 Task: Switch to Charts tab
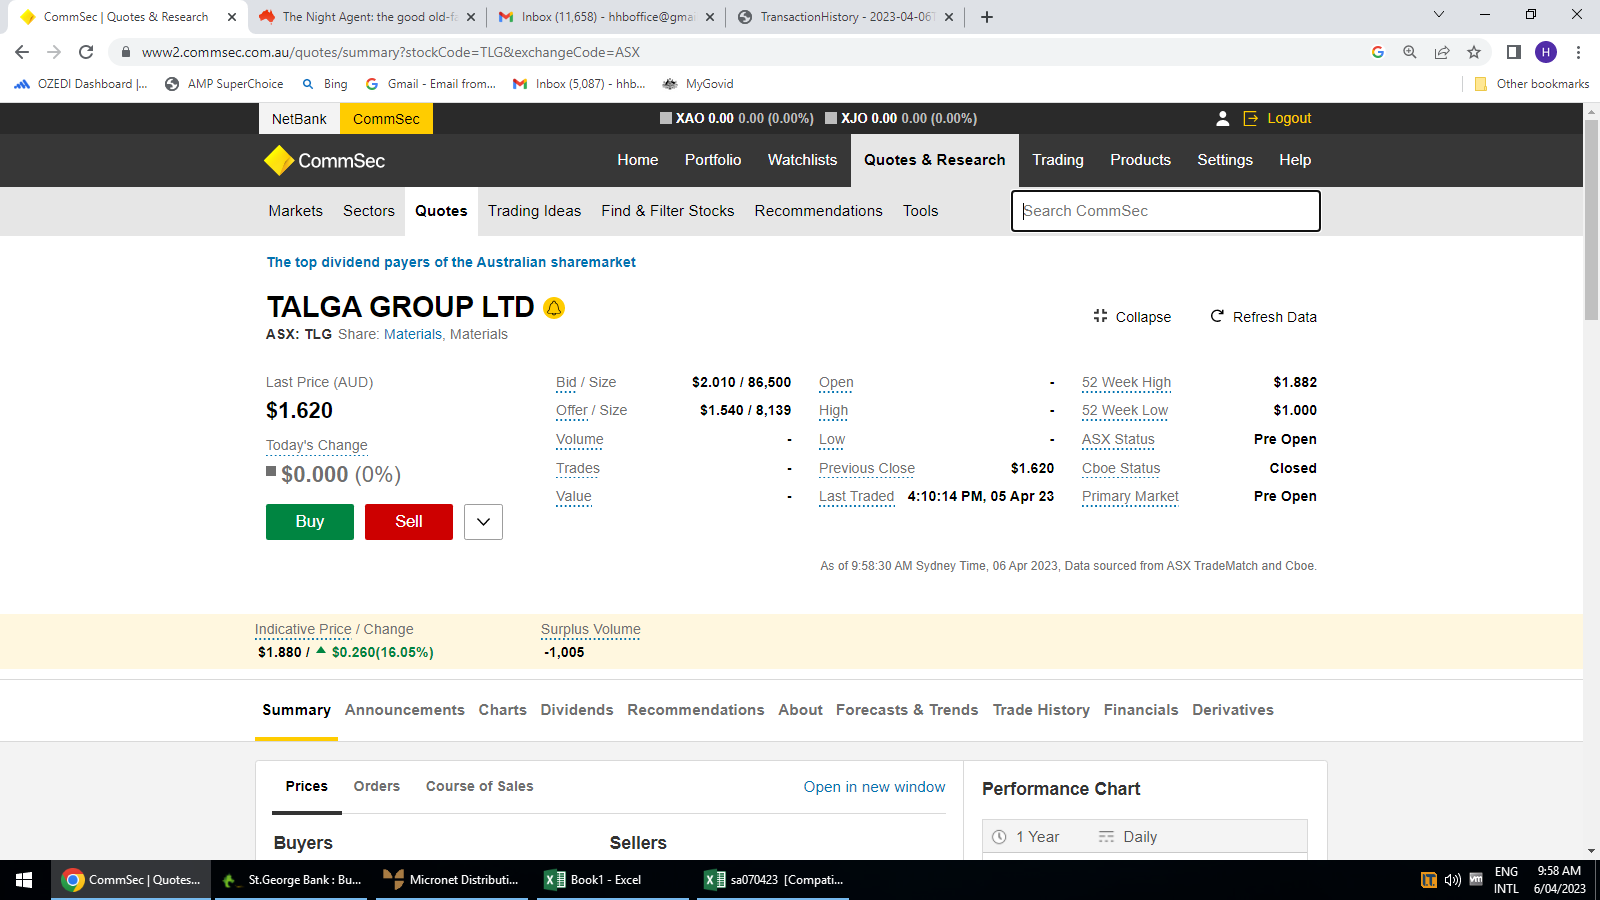(503, 710)
